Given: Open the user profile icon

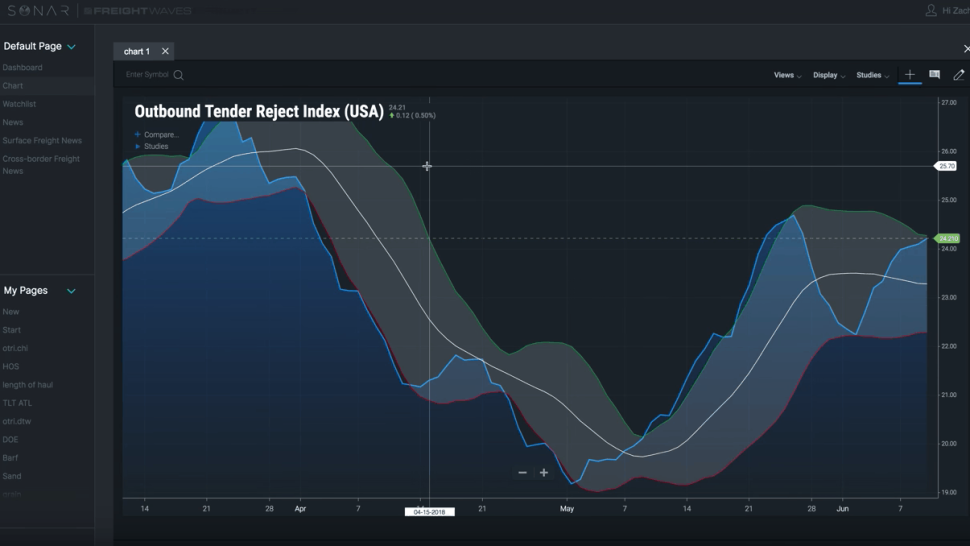Looking at the screenshot, I should tap(930, 11).
